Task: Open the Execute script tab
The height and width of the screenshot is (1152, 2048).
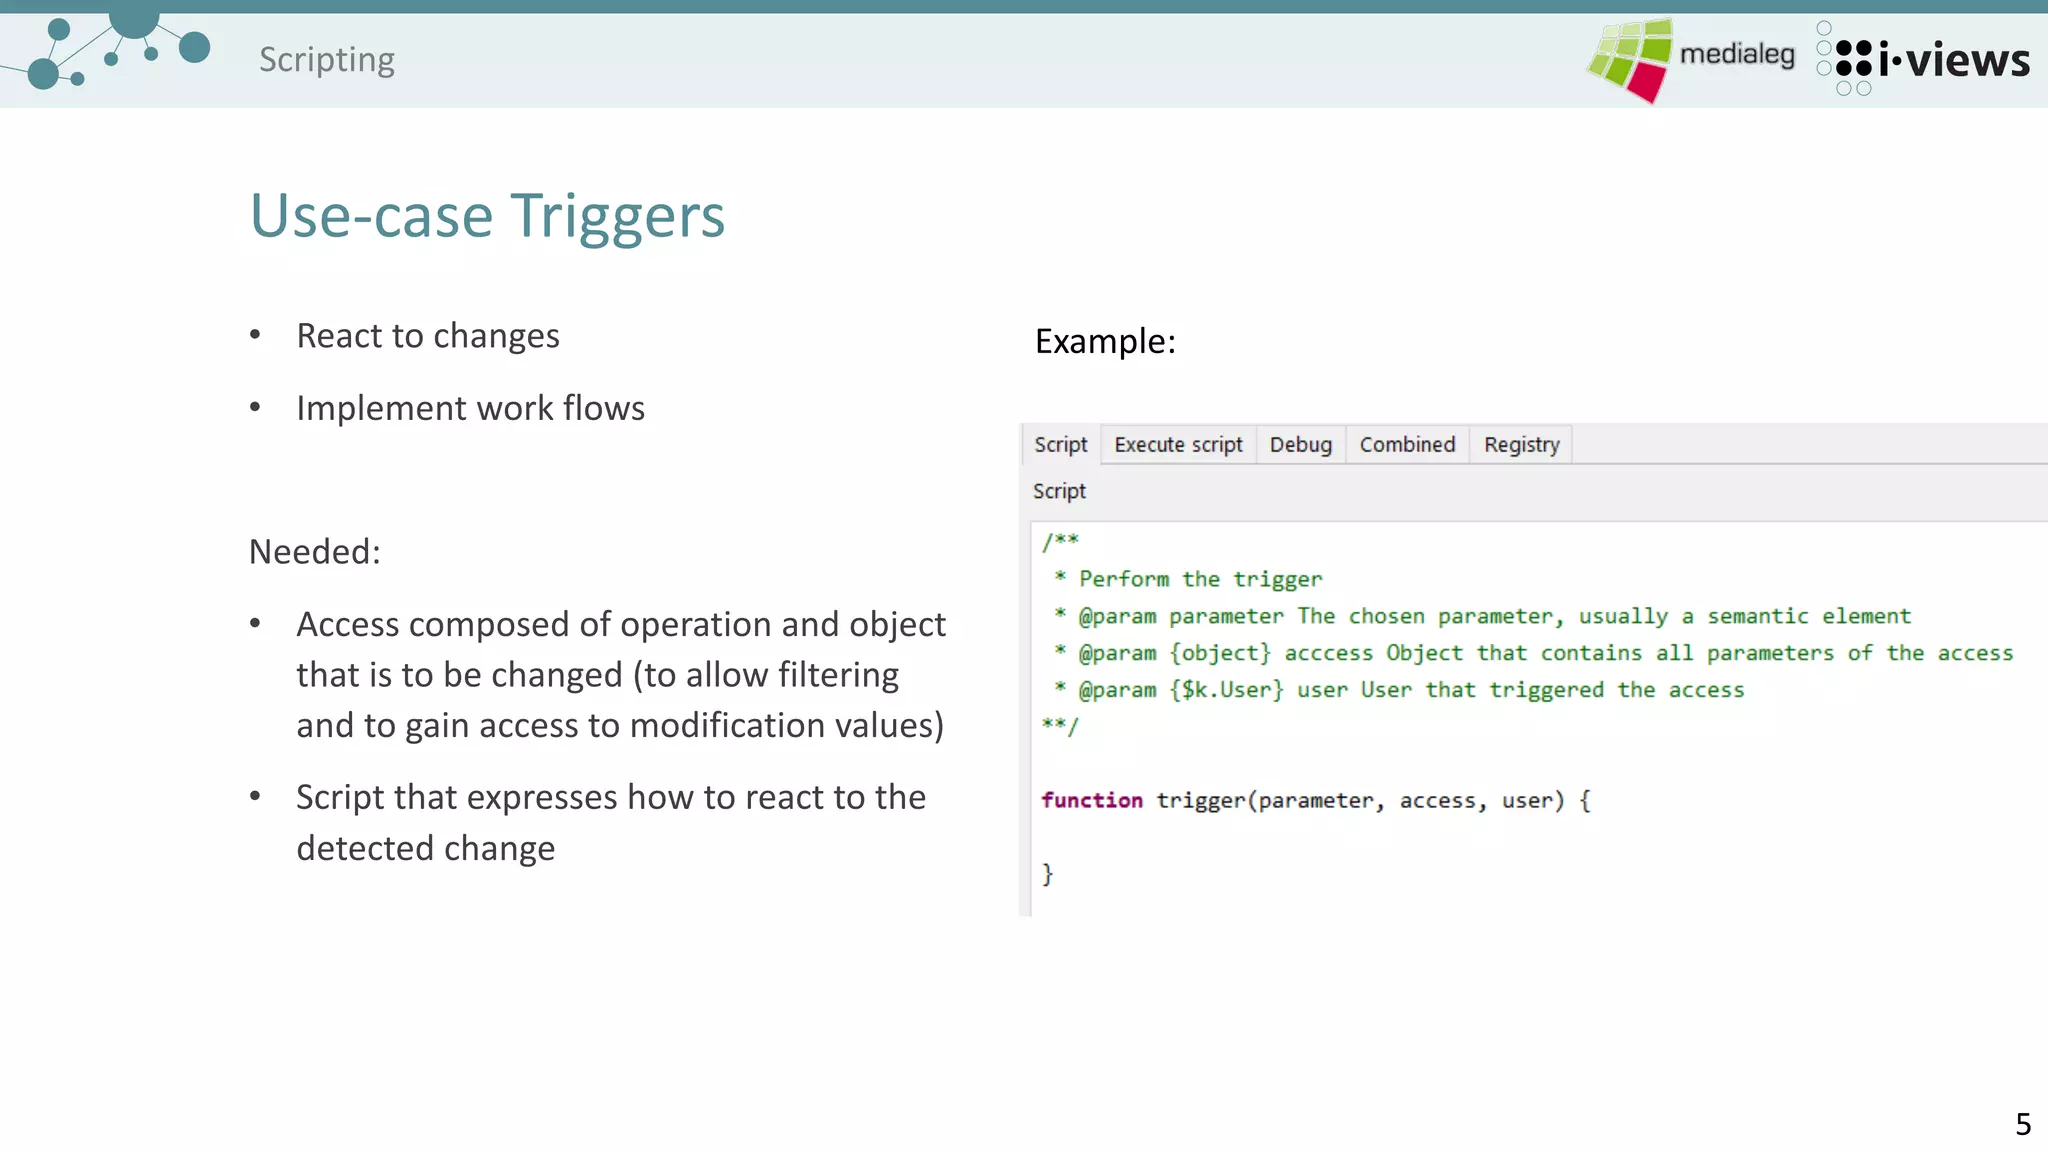Action: (x=1178, y=444)
